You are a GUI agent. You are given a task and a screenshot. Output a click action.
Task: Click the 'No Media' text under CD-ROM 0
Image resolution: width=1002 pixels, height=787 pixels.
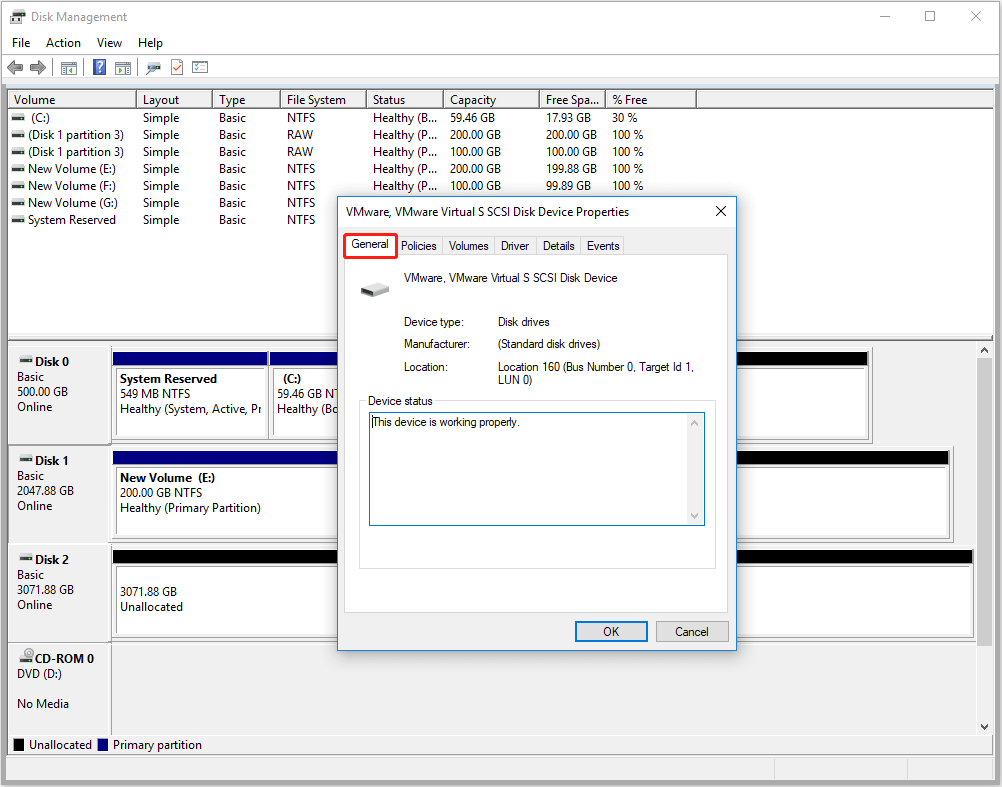coord(43,704)
